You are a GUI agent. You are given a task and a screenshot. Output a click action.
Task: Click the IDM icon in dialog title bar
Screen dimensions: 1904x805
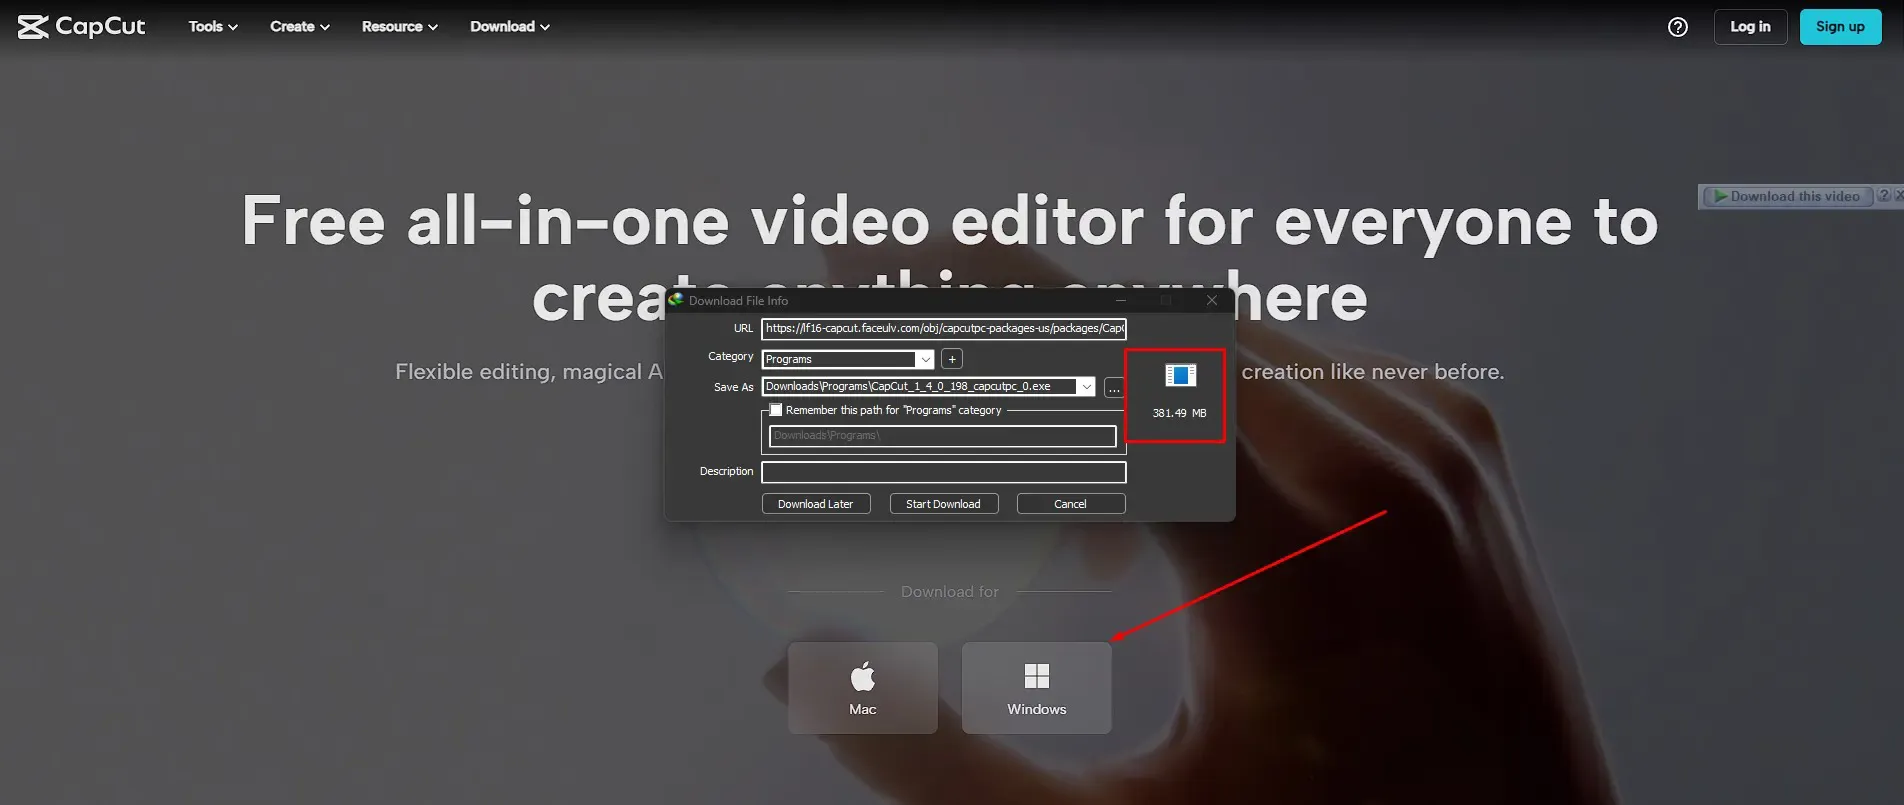(676, 300)
